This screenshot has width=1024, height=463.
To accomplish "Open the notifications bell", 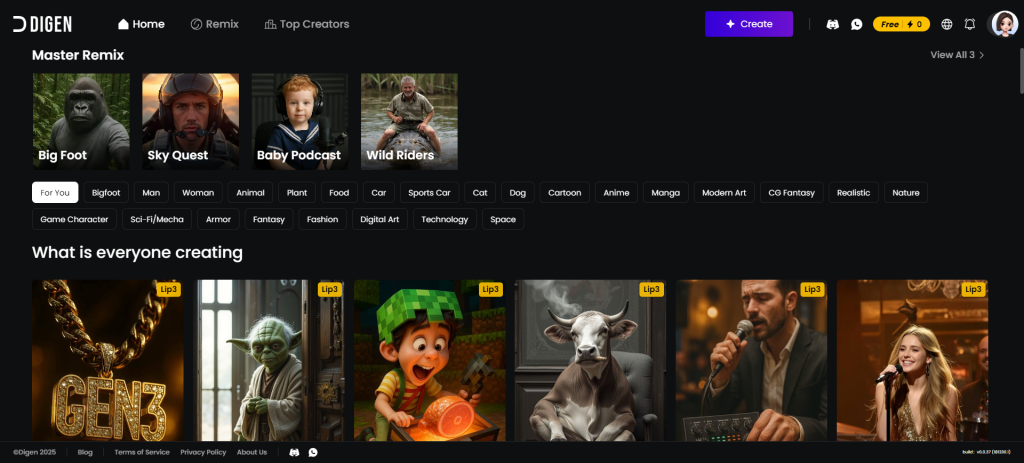I will click(970, 24).
